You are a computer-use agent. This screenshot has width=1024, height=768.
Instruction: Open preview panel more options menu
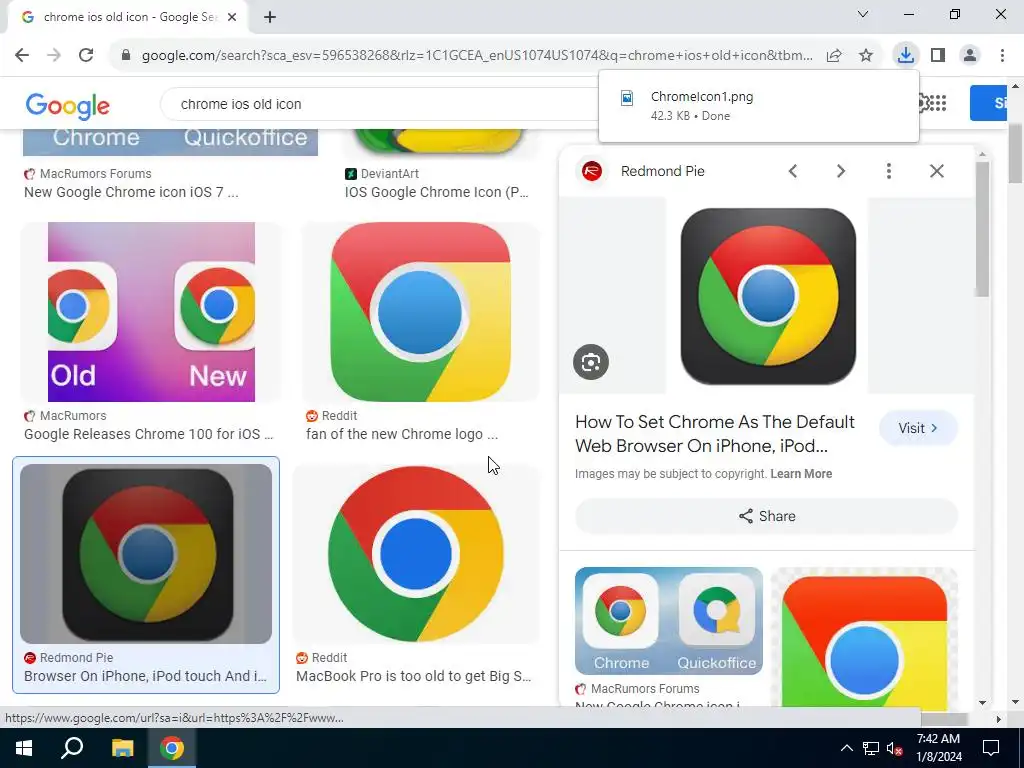(x=889, y=171)
